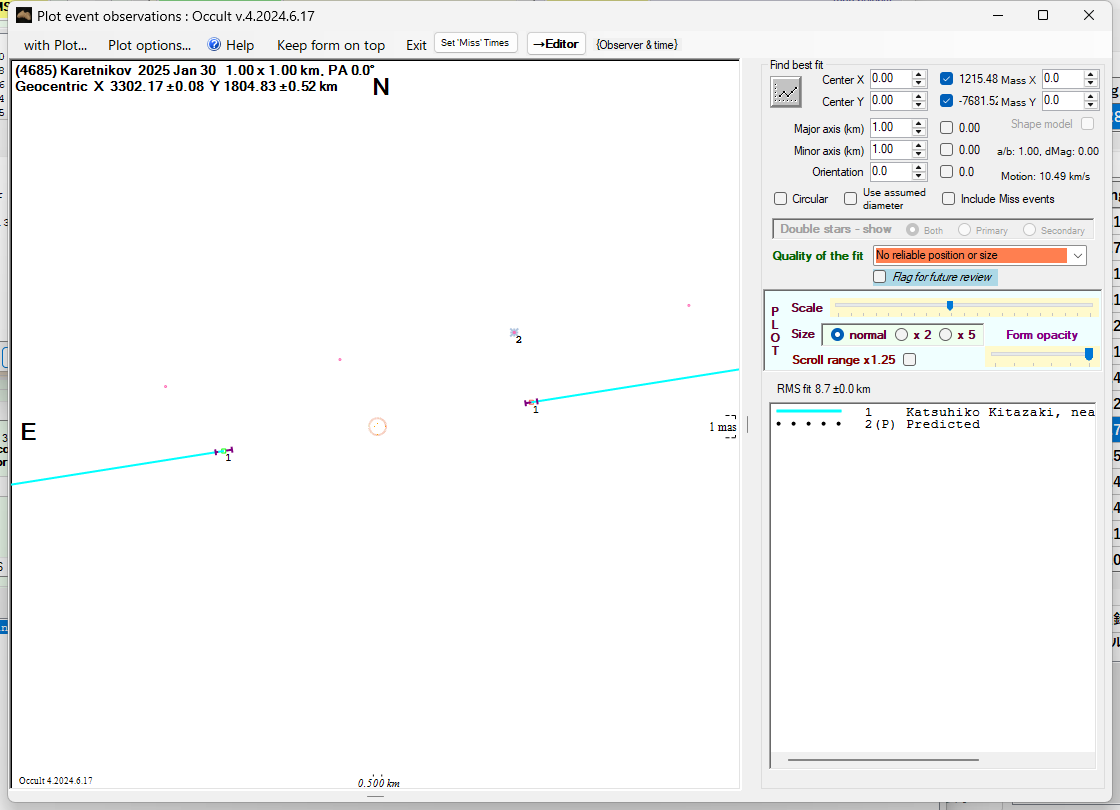Viewport: 1120px width, 810px height.
Task: Click the Scale slider handle
Action: tap(949, 306)
